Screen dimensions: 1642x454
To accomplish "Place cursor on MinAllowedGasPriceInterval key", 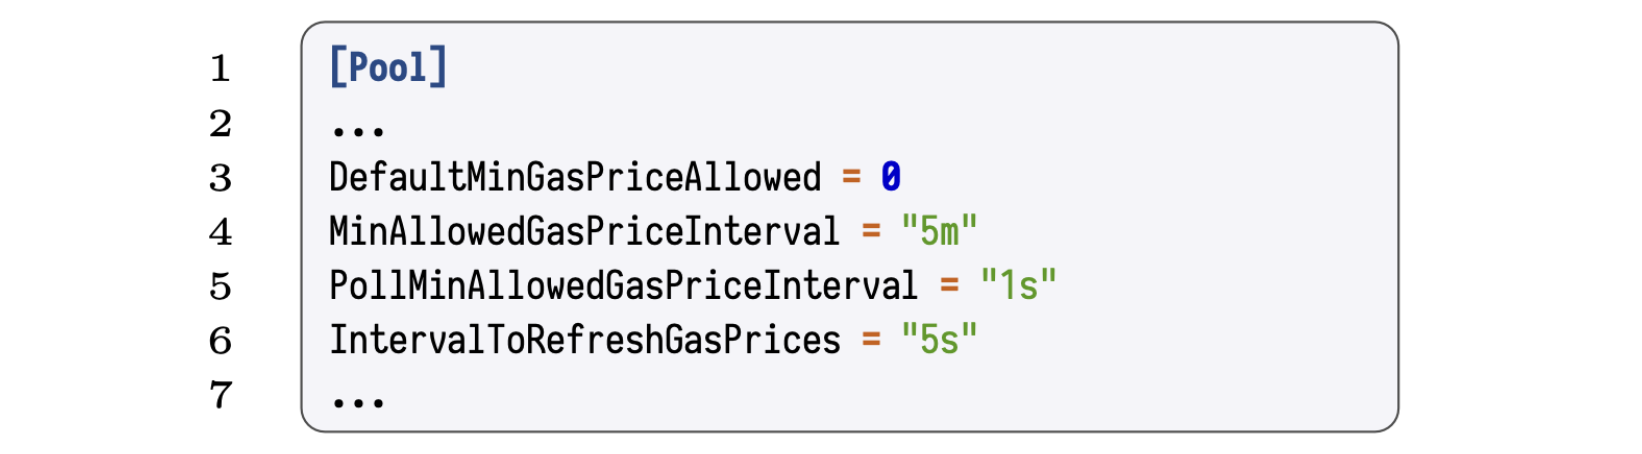I will [x=584, y=232].
